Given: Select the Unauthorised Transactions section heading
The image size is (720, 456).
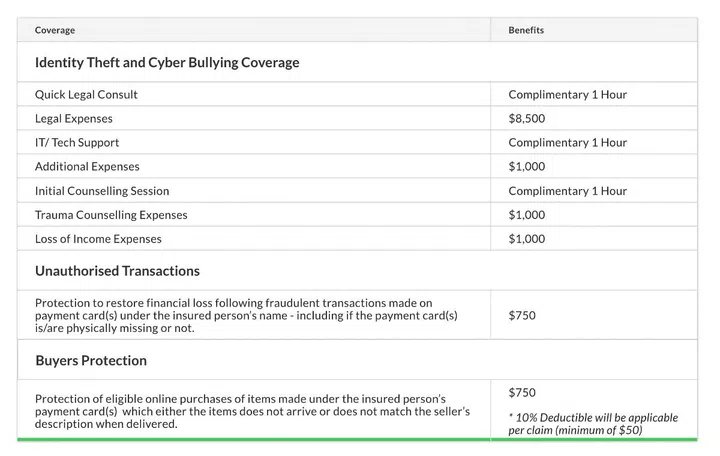Looking at the screenshot, I should click(x=117, y=271).
